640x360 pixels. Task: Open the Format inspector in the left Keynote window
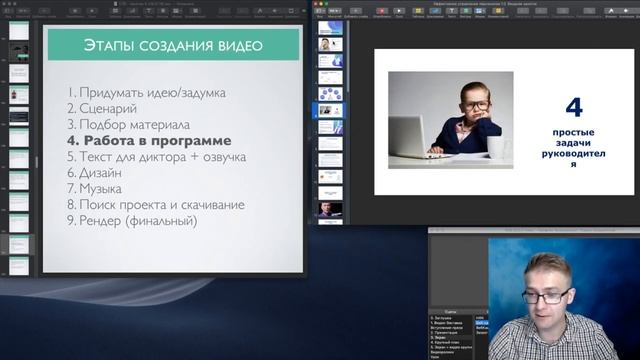260,11
